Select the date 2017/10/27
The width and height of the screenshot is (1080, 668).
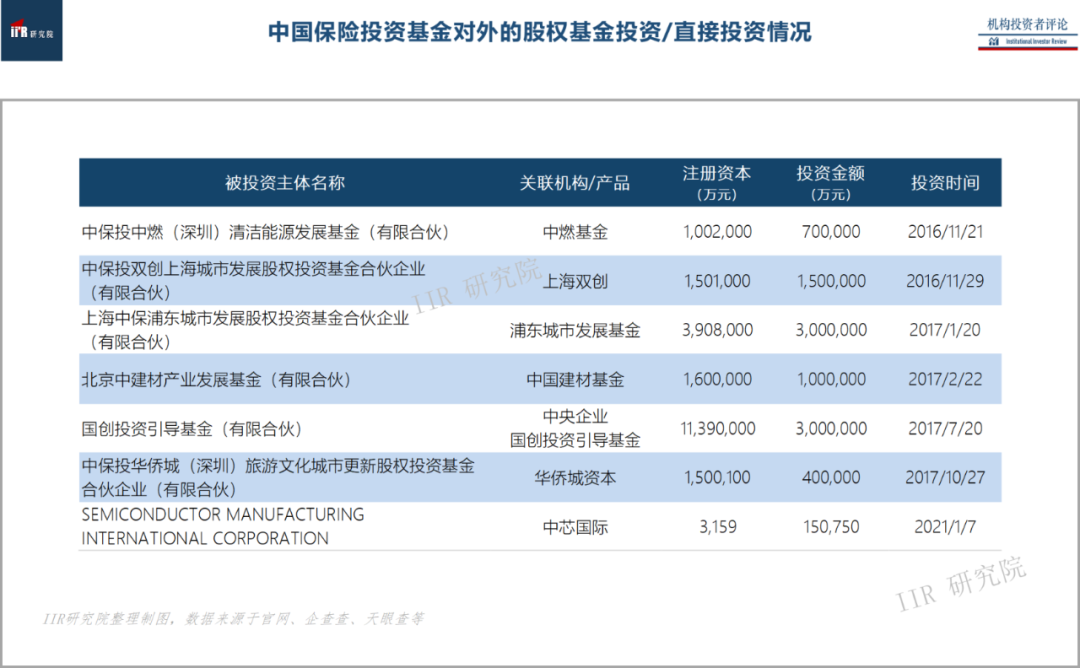(x=945, y=478)
